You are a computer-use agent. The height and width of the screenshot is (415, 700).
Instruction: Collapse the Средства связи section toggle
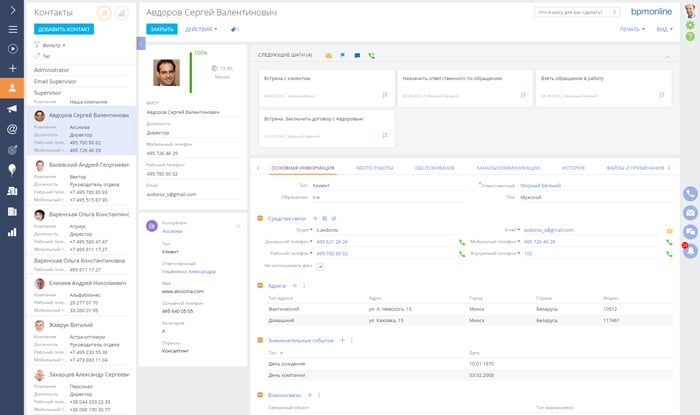[x=260, y=217]
